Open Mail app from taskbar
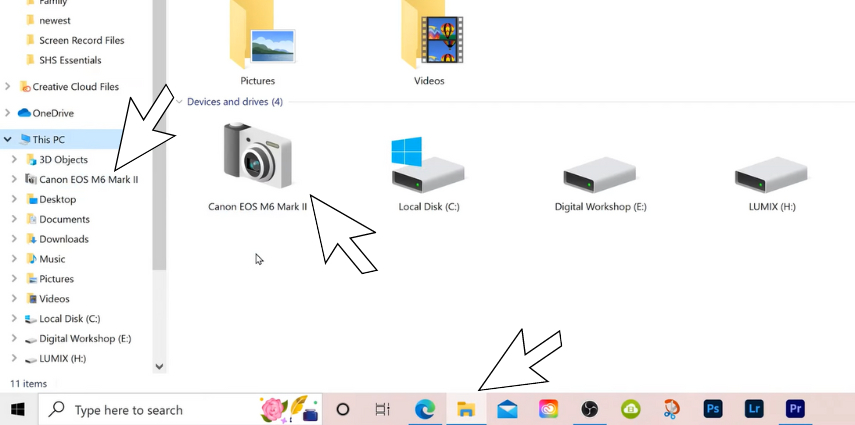 [507, 409]
